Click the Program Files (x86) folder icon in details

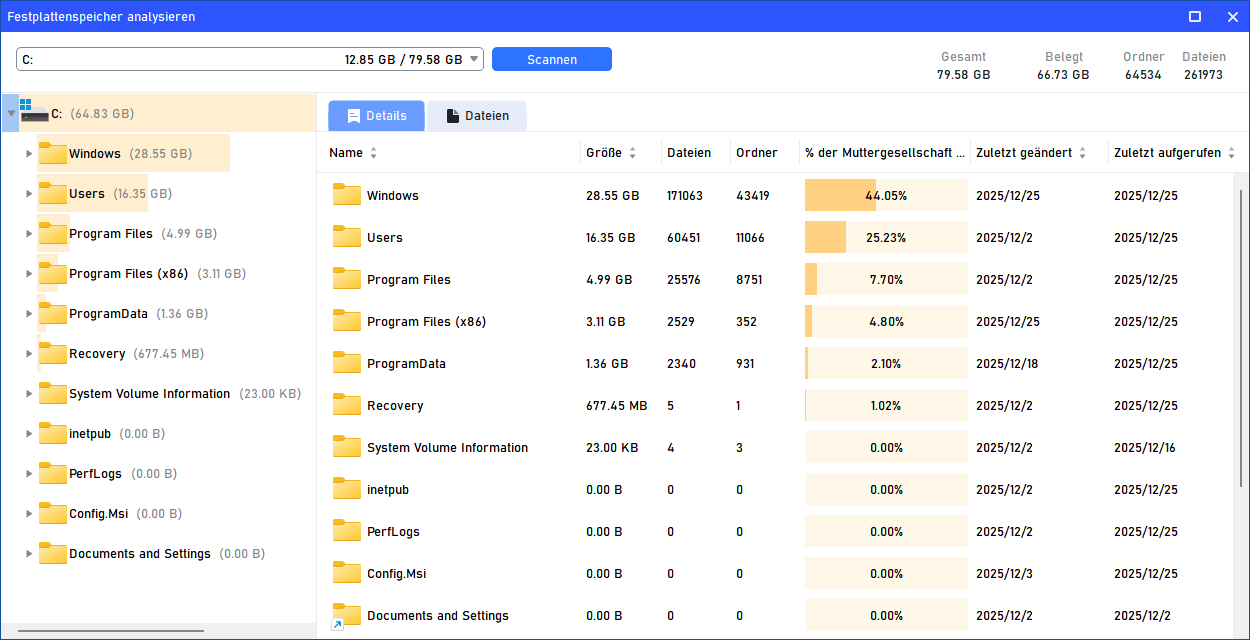coord(346,321)
